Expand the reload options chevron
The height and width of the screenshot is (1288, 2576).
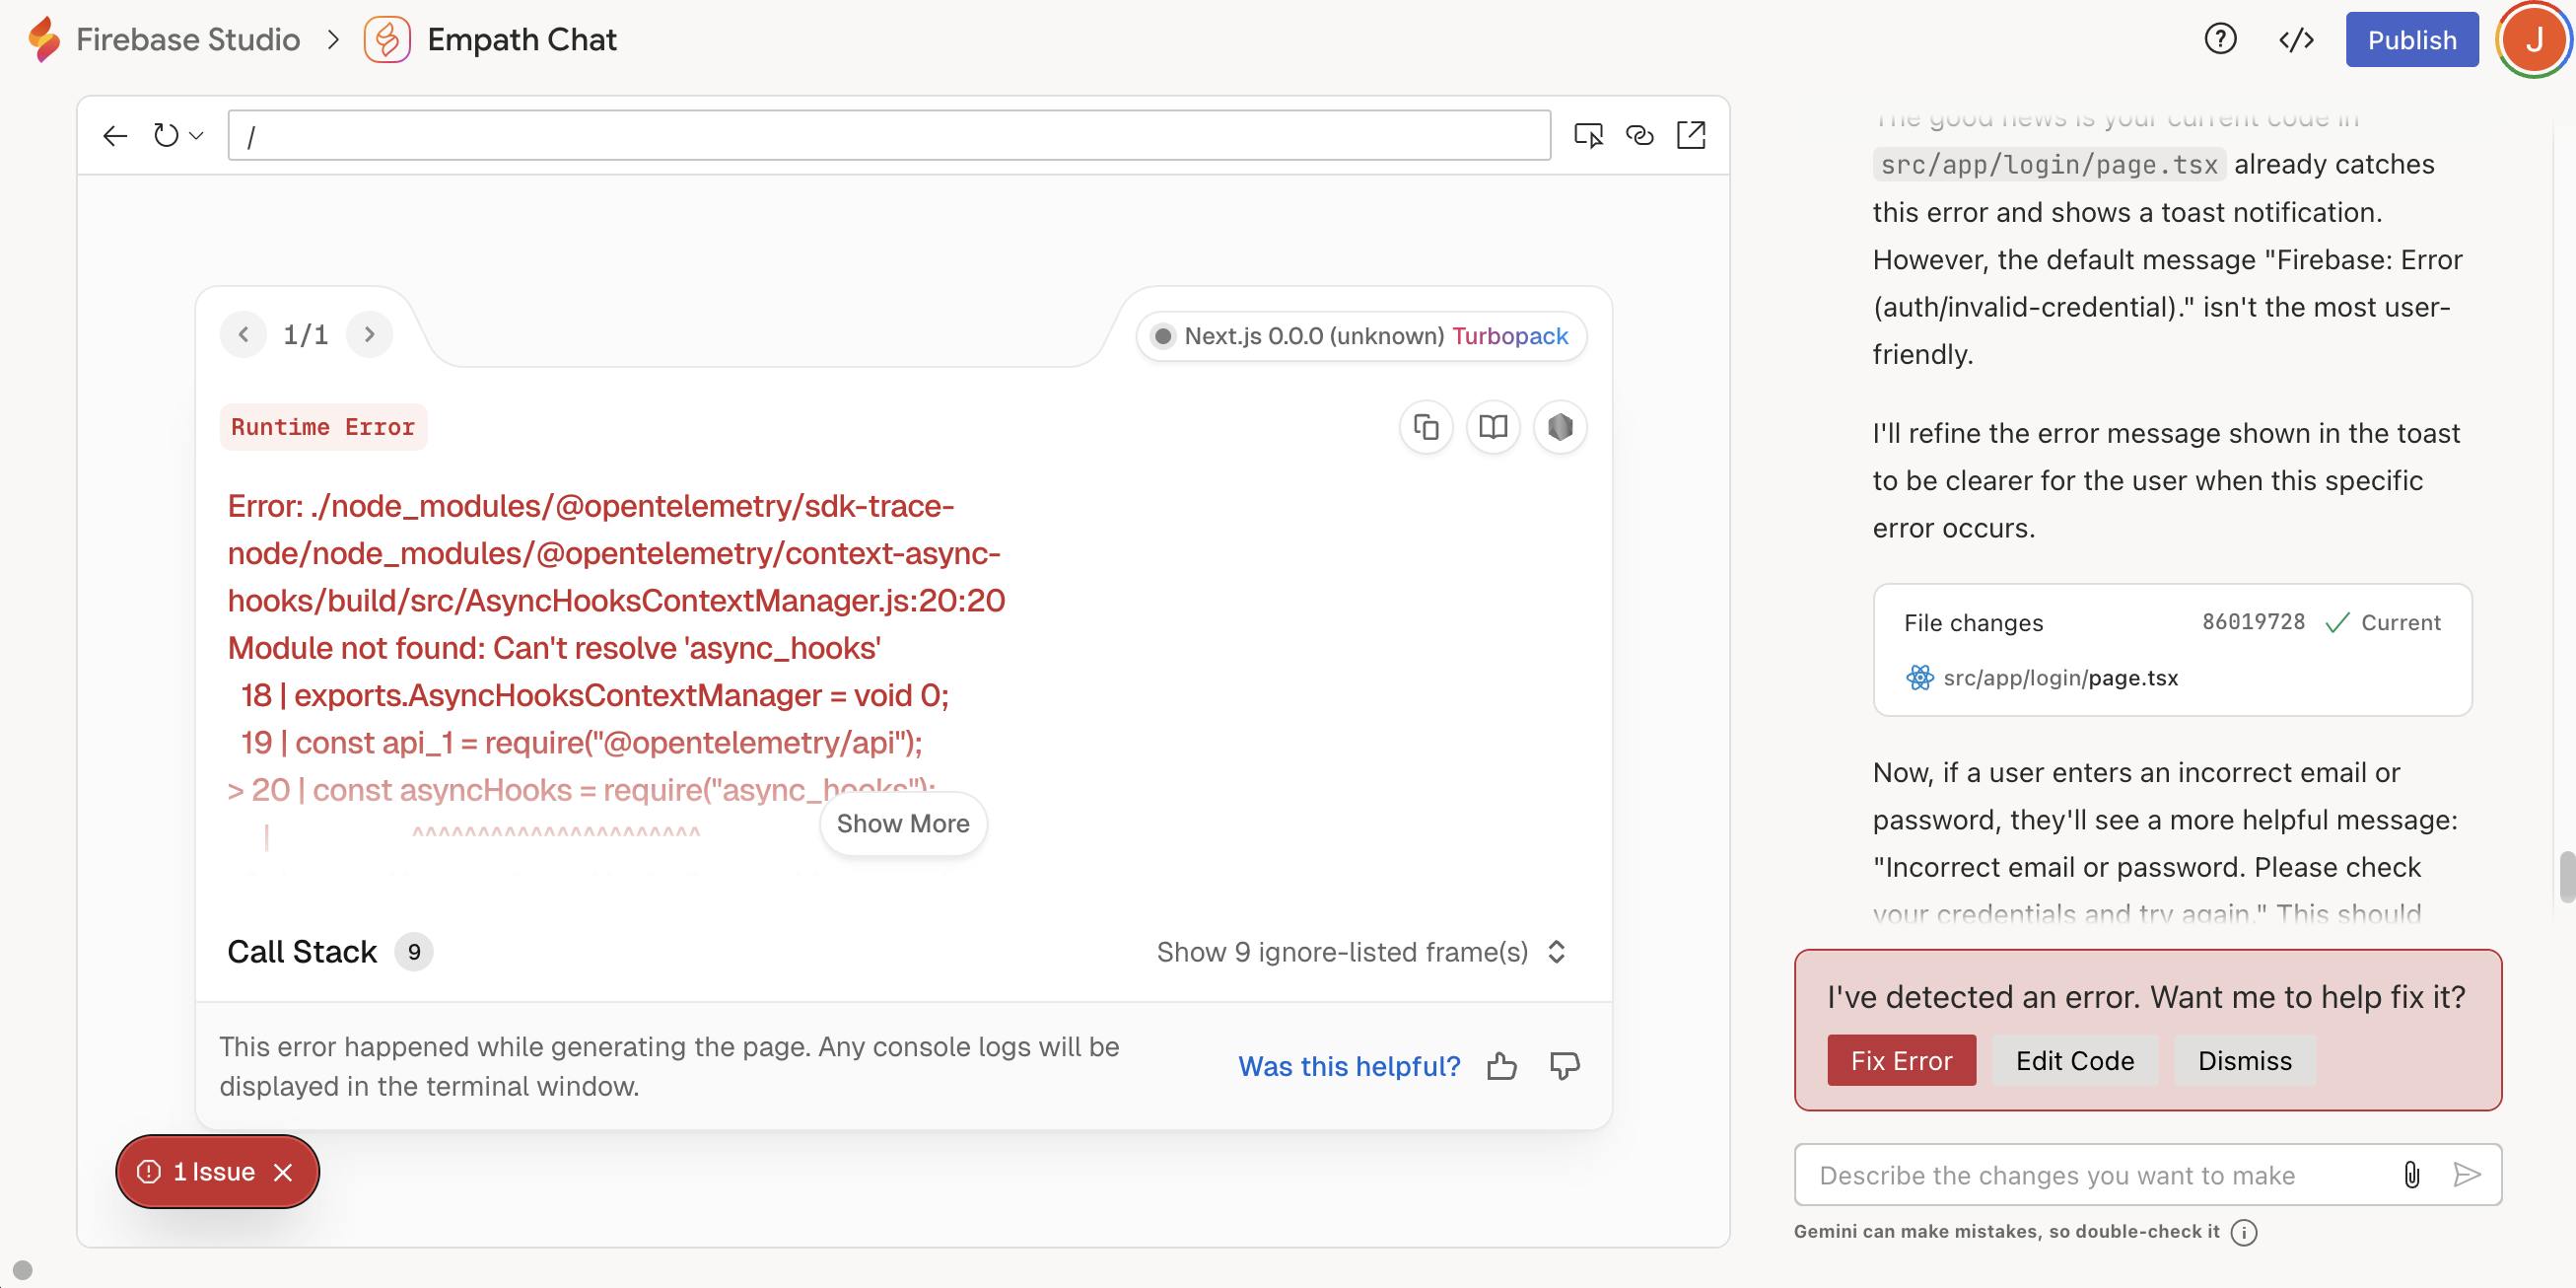[197, 135]
